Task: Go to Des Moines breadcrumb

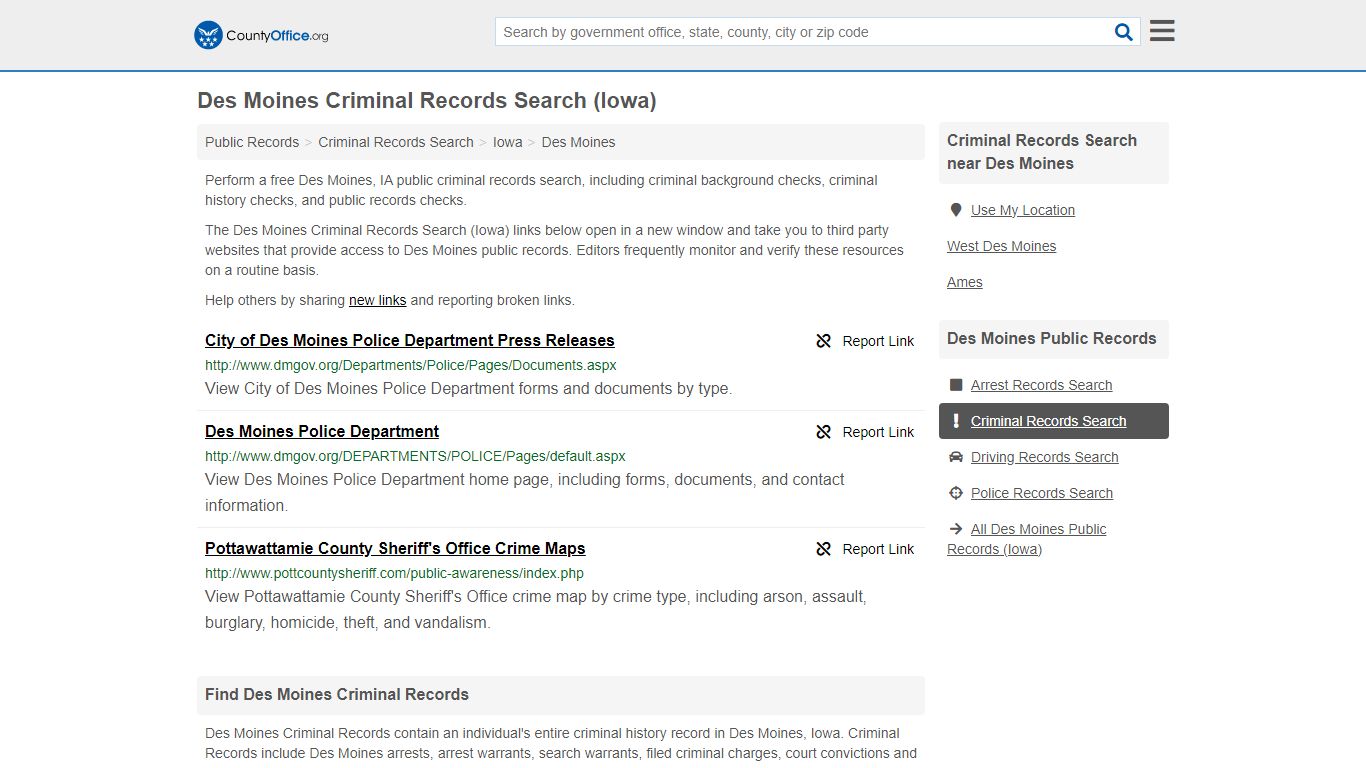Action: point(578,142)
